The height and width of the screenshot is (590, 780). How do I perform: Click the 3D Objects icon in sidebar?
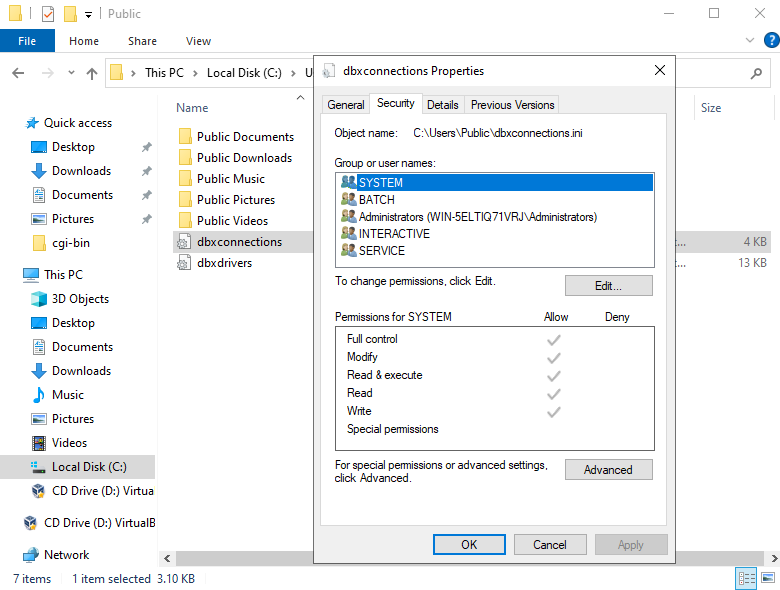point(39,299)
